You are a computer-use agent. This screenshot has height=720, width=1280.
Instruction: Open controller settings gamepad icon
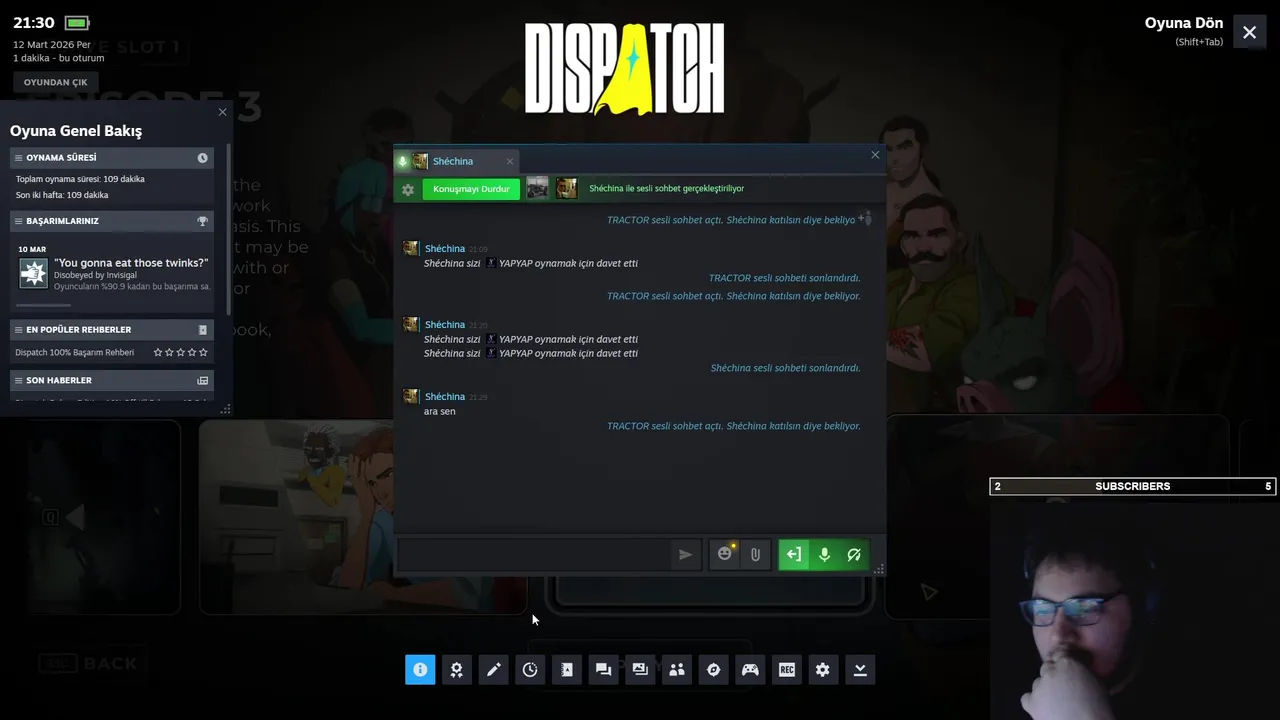point(750,670)
